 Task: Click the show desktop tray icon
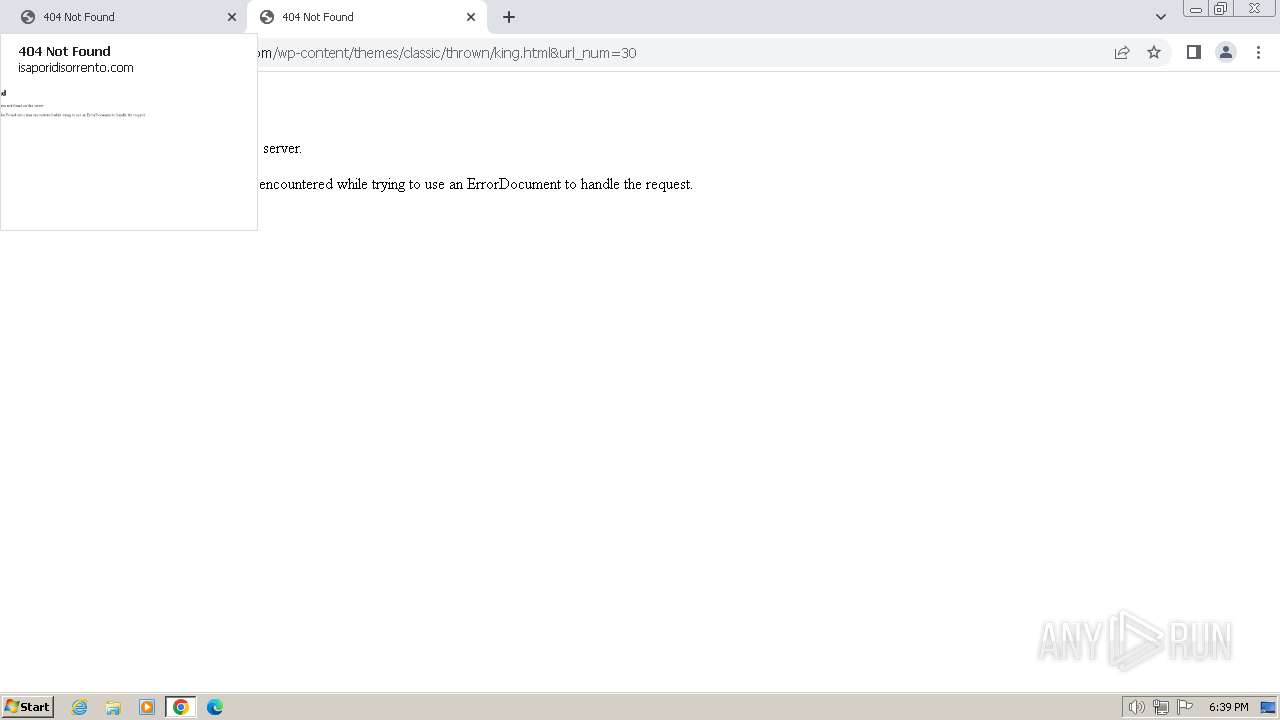pyautogui.click(x=1268, y=707)
